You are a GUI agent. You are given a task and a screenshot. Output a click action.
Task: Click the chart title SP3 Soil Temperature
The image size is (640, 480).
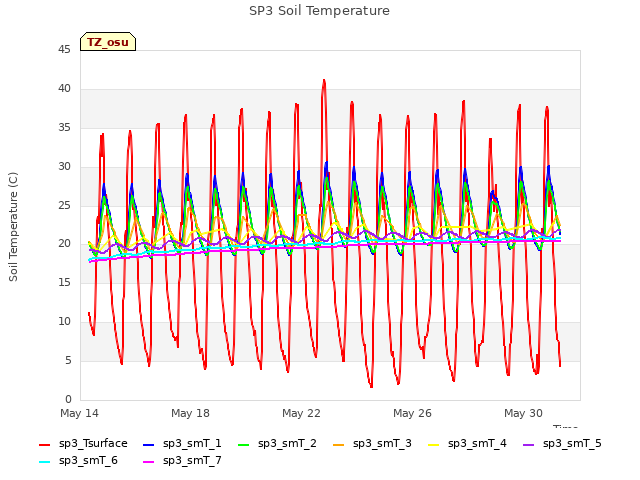pos(319,11)
